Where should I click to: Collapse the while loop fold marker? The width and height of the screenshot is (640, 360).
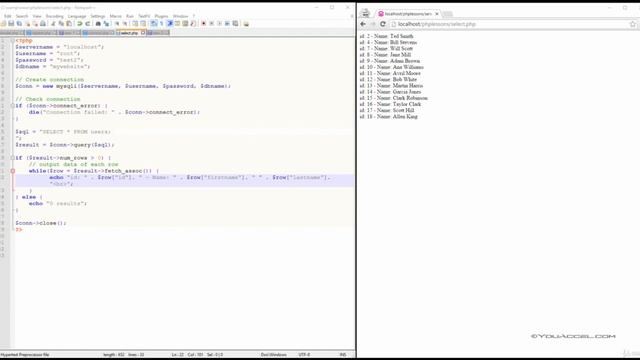13,171
